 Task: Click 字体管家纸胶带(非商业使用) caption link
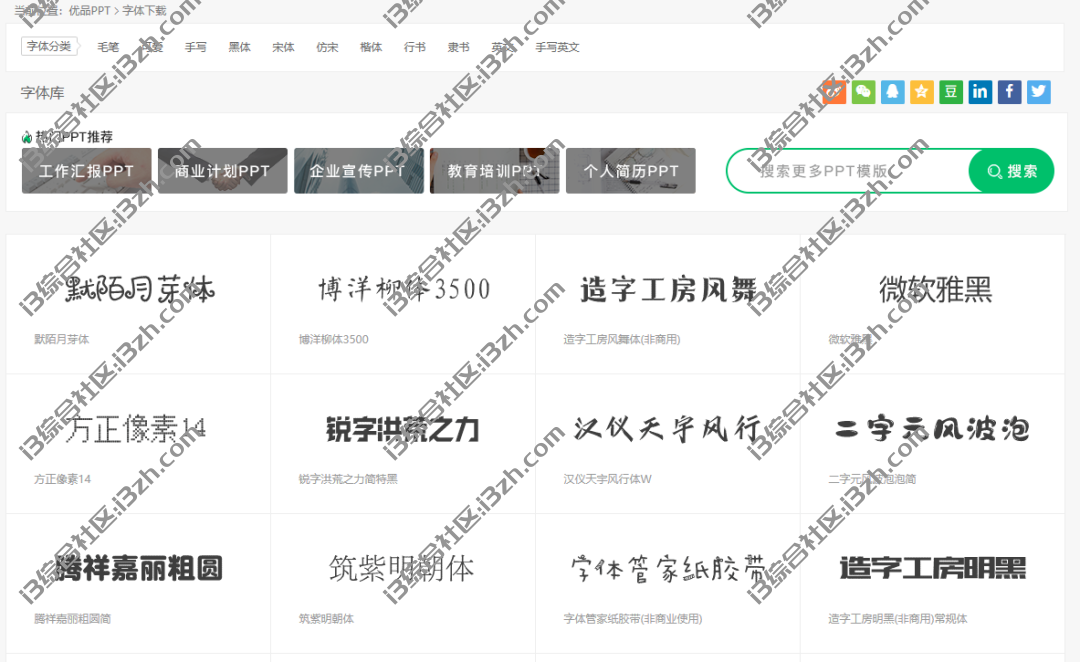633,619
